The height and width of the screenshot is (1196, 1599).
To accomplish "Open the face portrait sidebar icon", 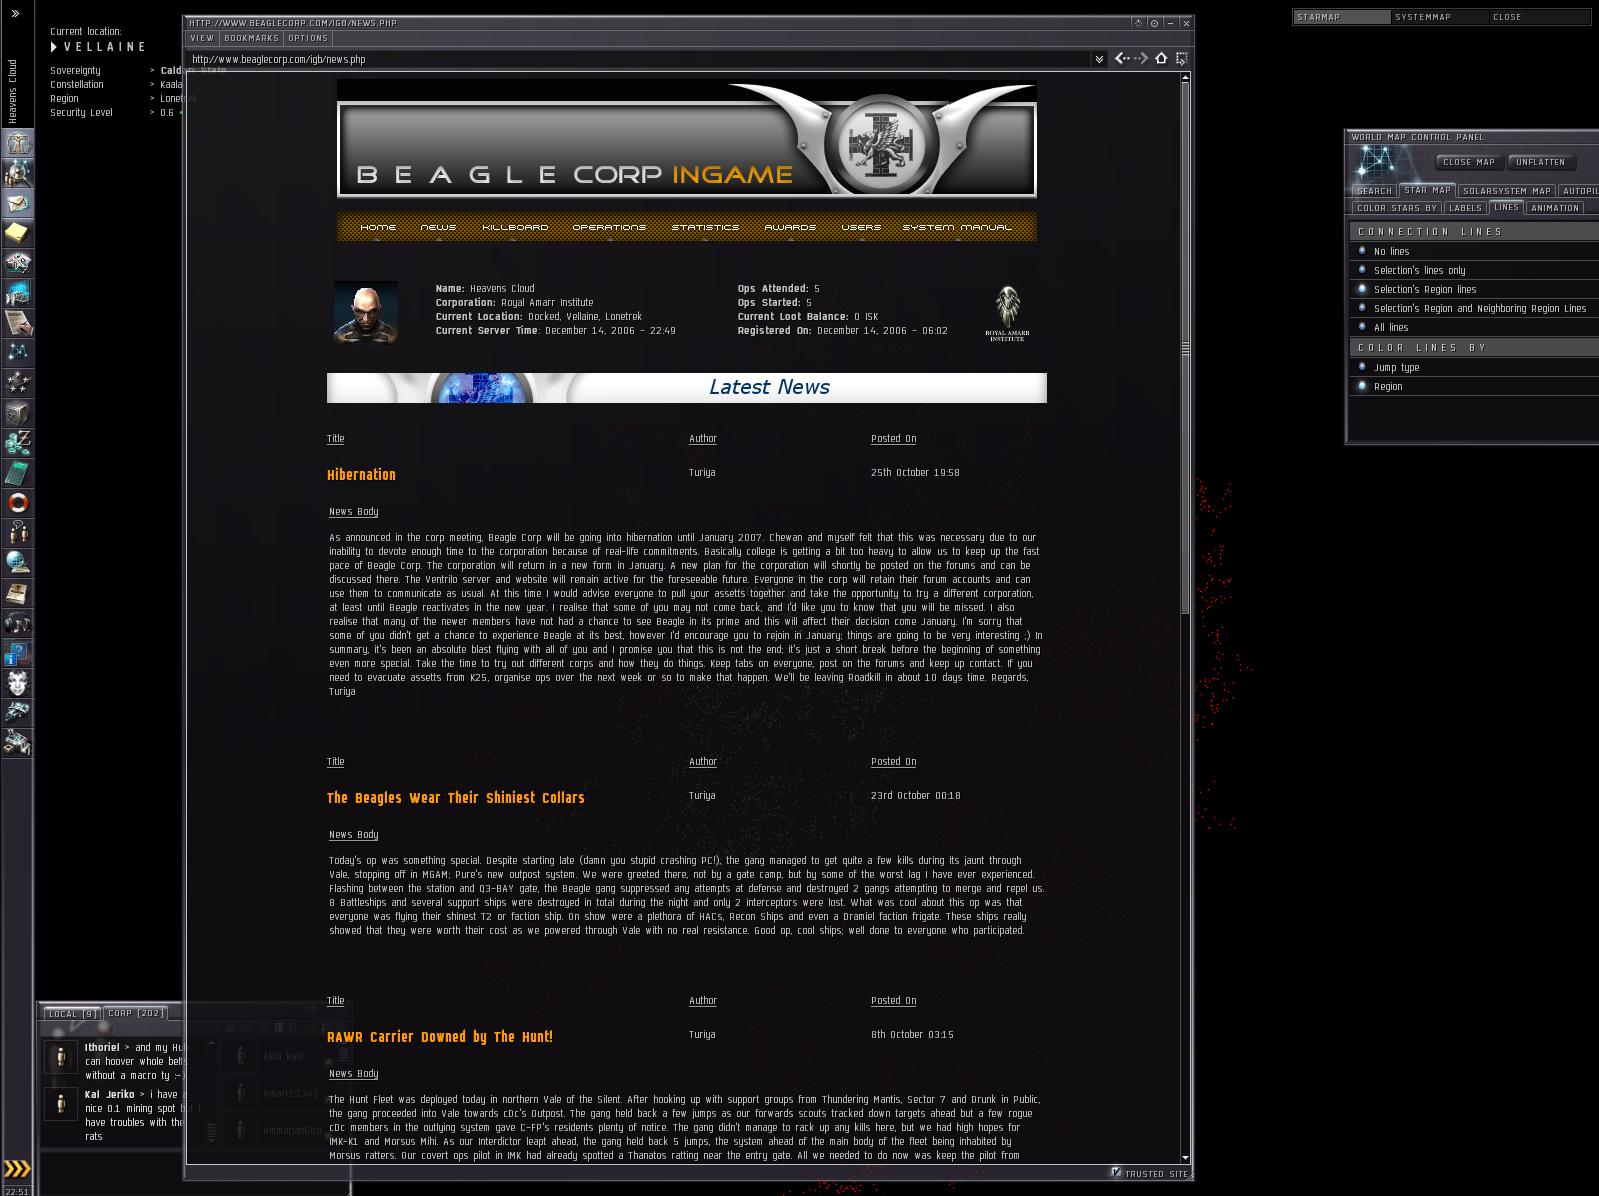I will coord(18,683).
